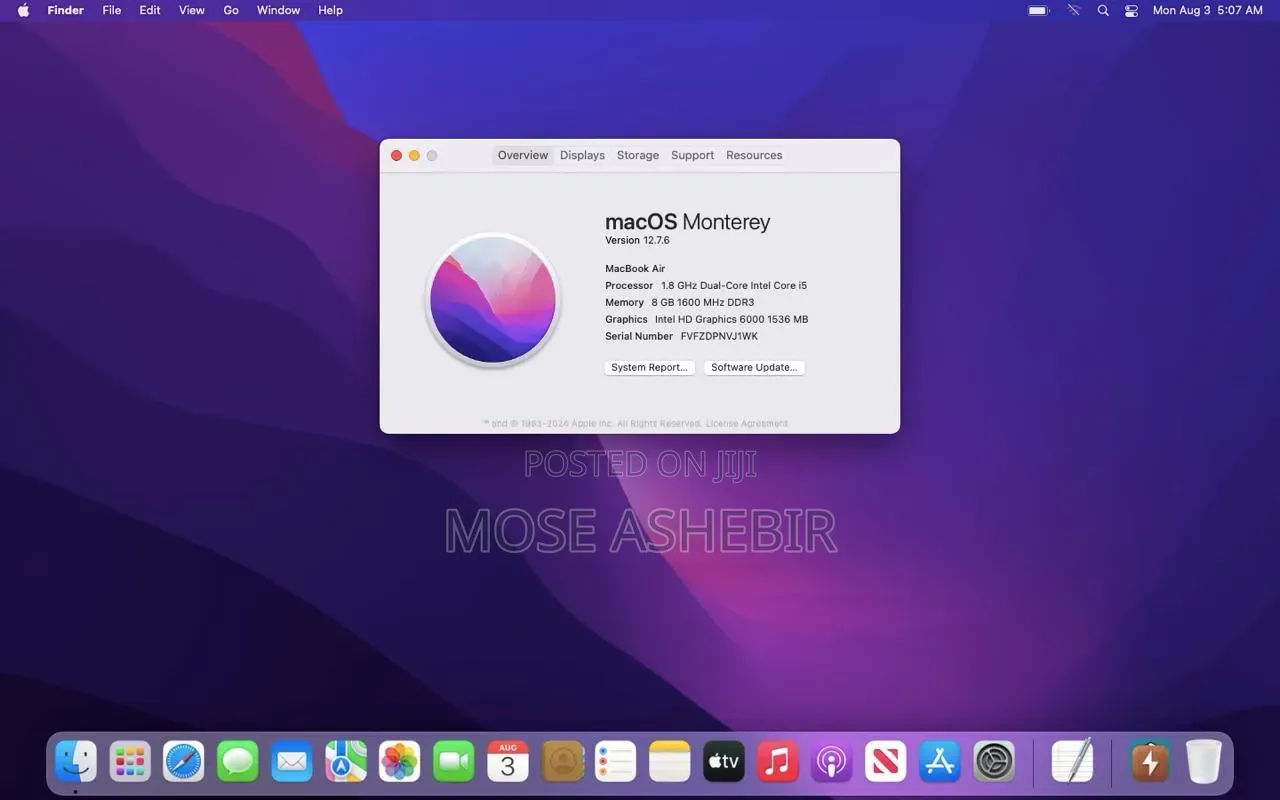Open the File menu
Image resolution: width=1280 pixels, height=800 pixels.
(x=112, y=10)
